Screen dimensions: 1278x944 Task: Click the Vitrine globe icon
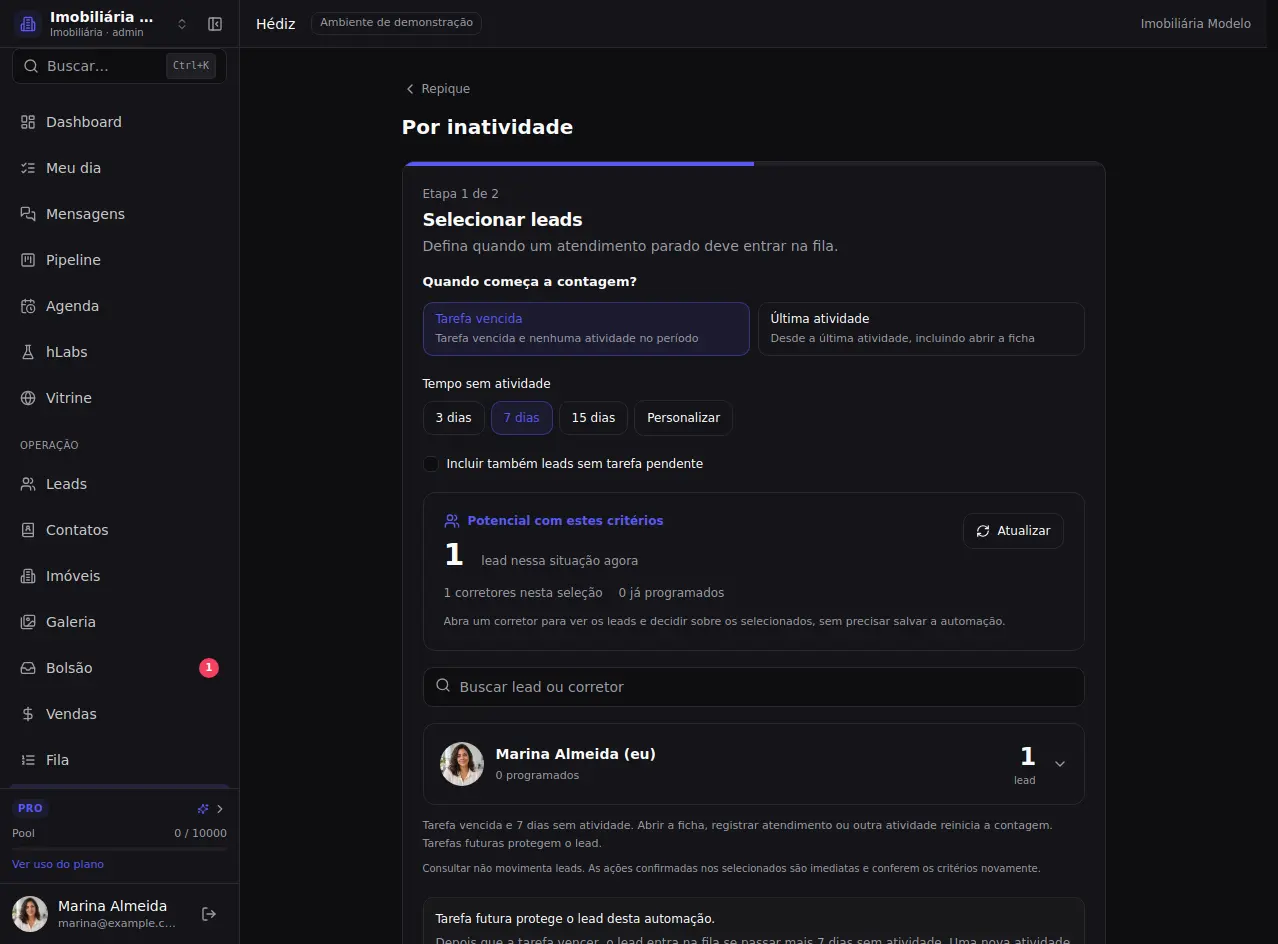28,398
